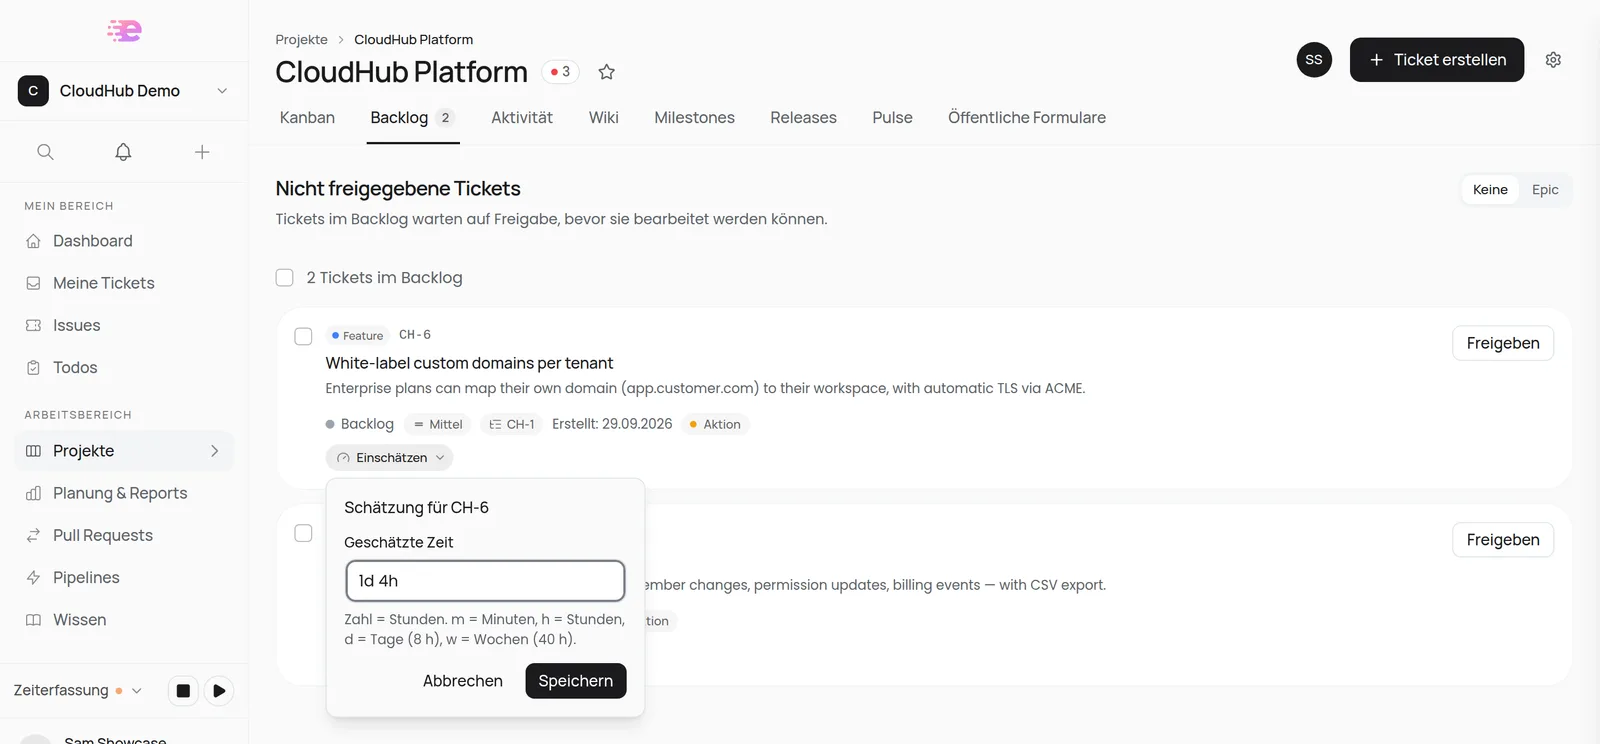This screenshot has height=744, width=1600.
Task: Open the SS user avatar
Action: pos(1314,60)
